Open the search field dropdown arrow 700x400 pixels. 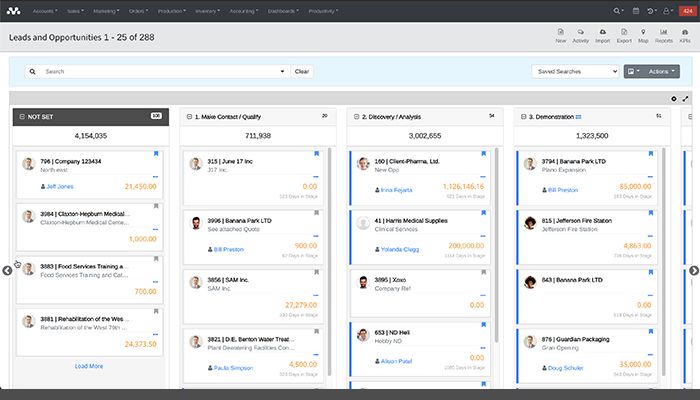282,71
